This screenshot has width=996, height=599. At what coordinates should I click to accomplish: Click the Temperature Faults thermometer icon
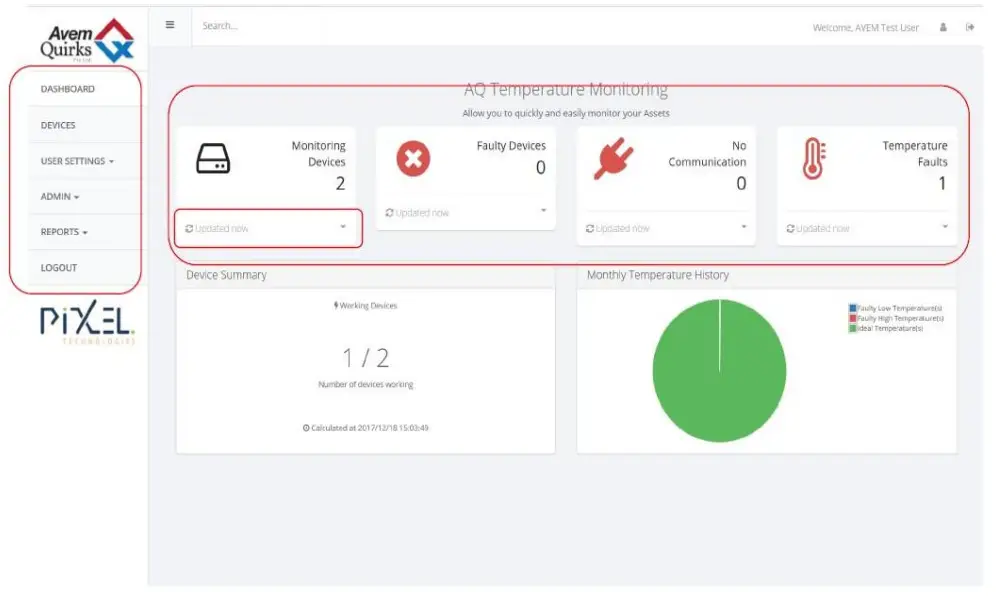(815, 158)
